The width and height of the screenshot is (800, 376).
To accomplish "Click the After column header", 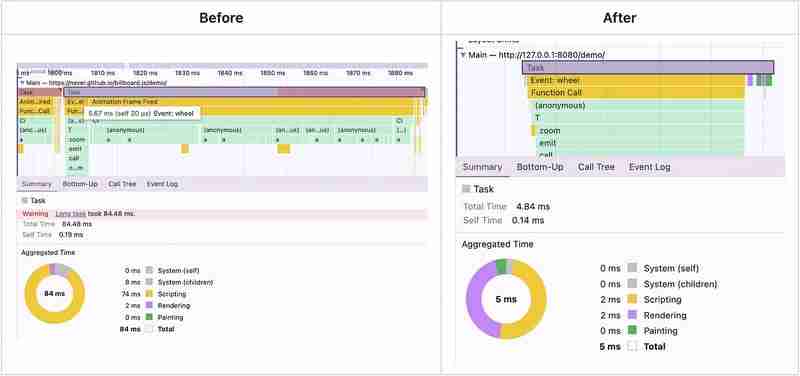I will point(620,18).
